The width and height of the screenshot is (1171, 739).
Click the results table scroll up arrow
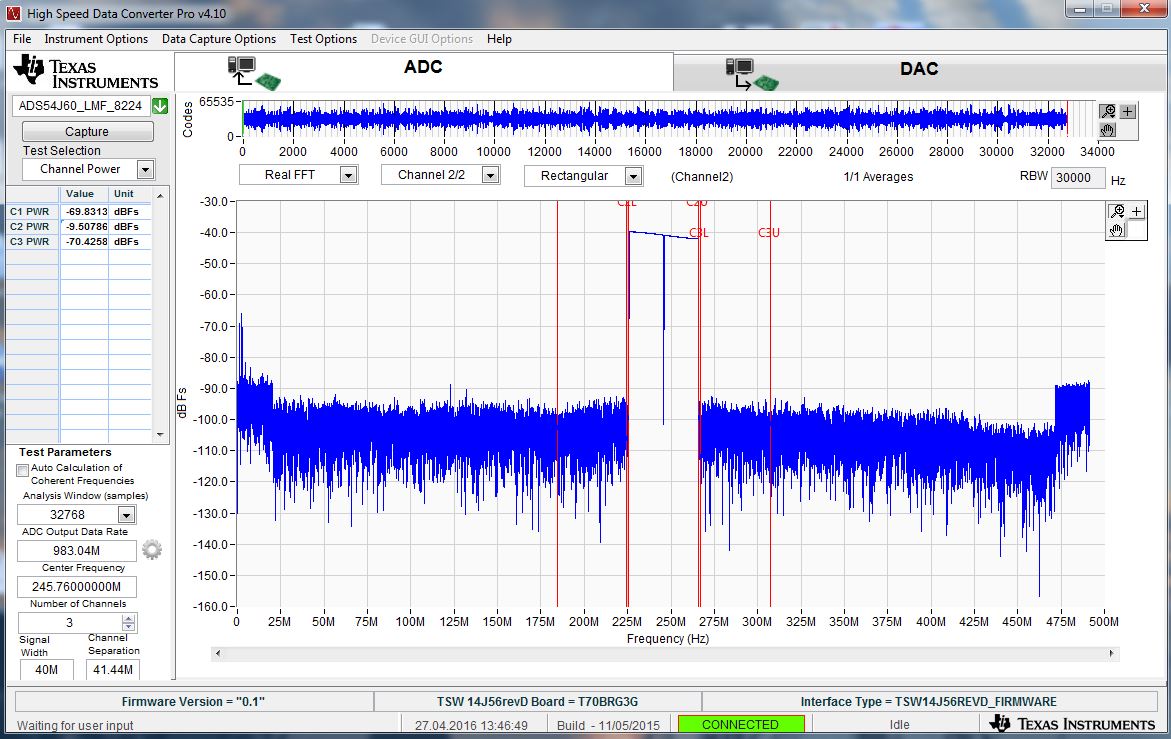pyautogui.click(x=160, y=196)
